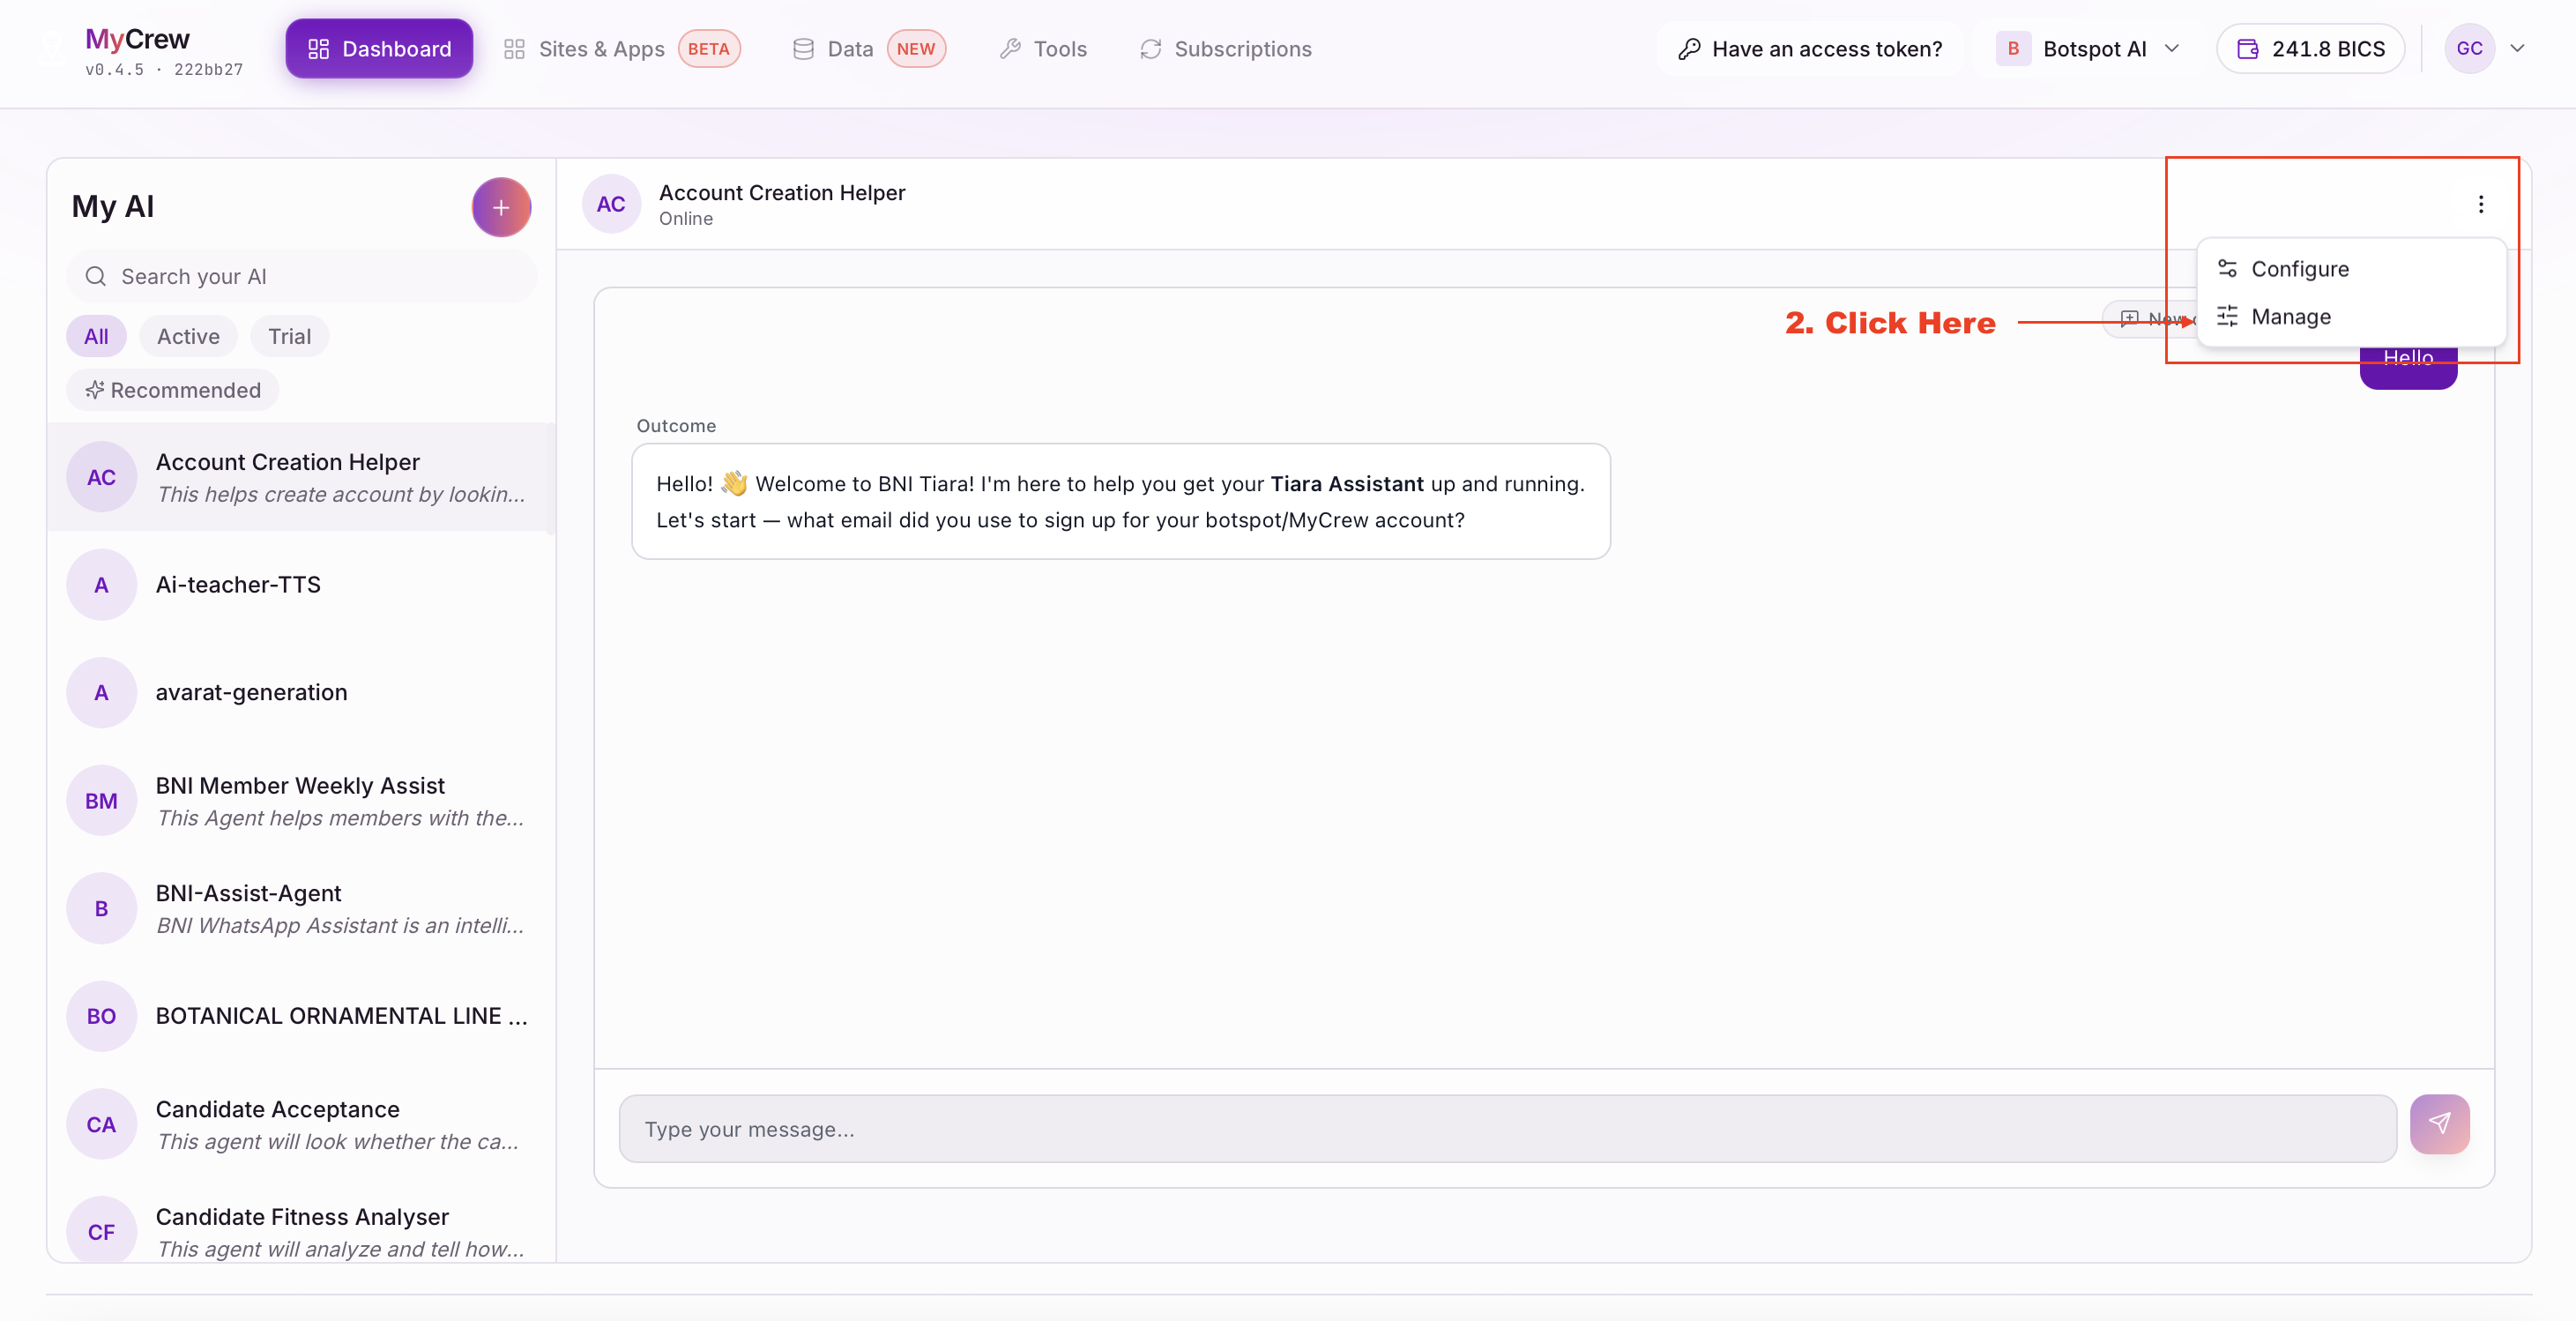
Task: Open Candidate Acceptance agent
Action: point(302,1124)
